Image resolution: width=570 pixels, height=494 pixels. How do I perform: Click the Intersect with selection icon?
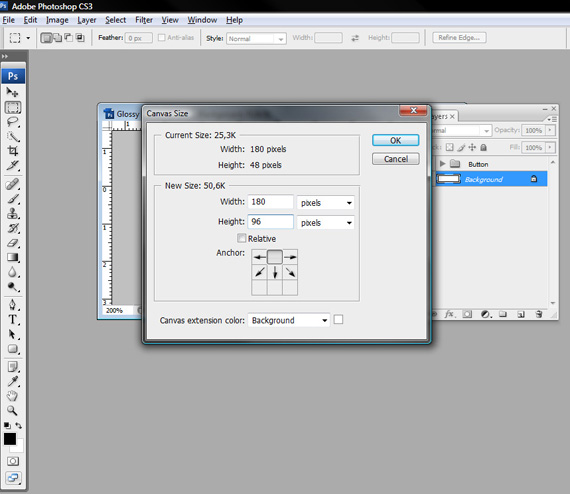click(80, 37)
